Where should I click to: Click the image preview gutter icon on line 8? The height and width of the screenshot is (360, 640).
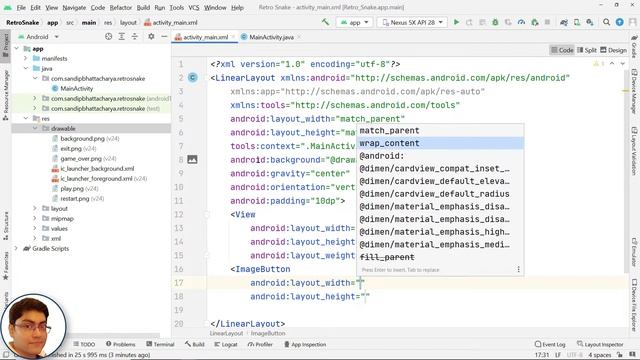pos(192,160)
